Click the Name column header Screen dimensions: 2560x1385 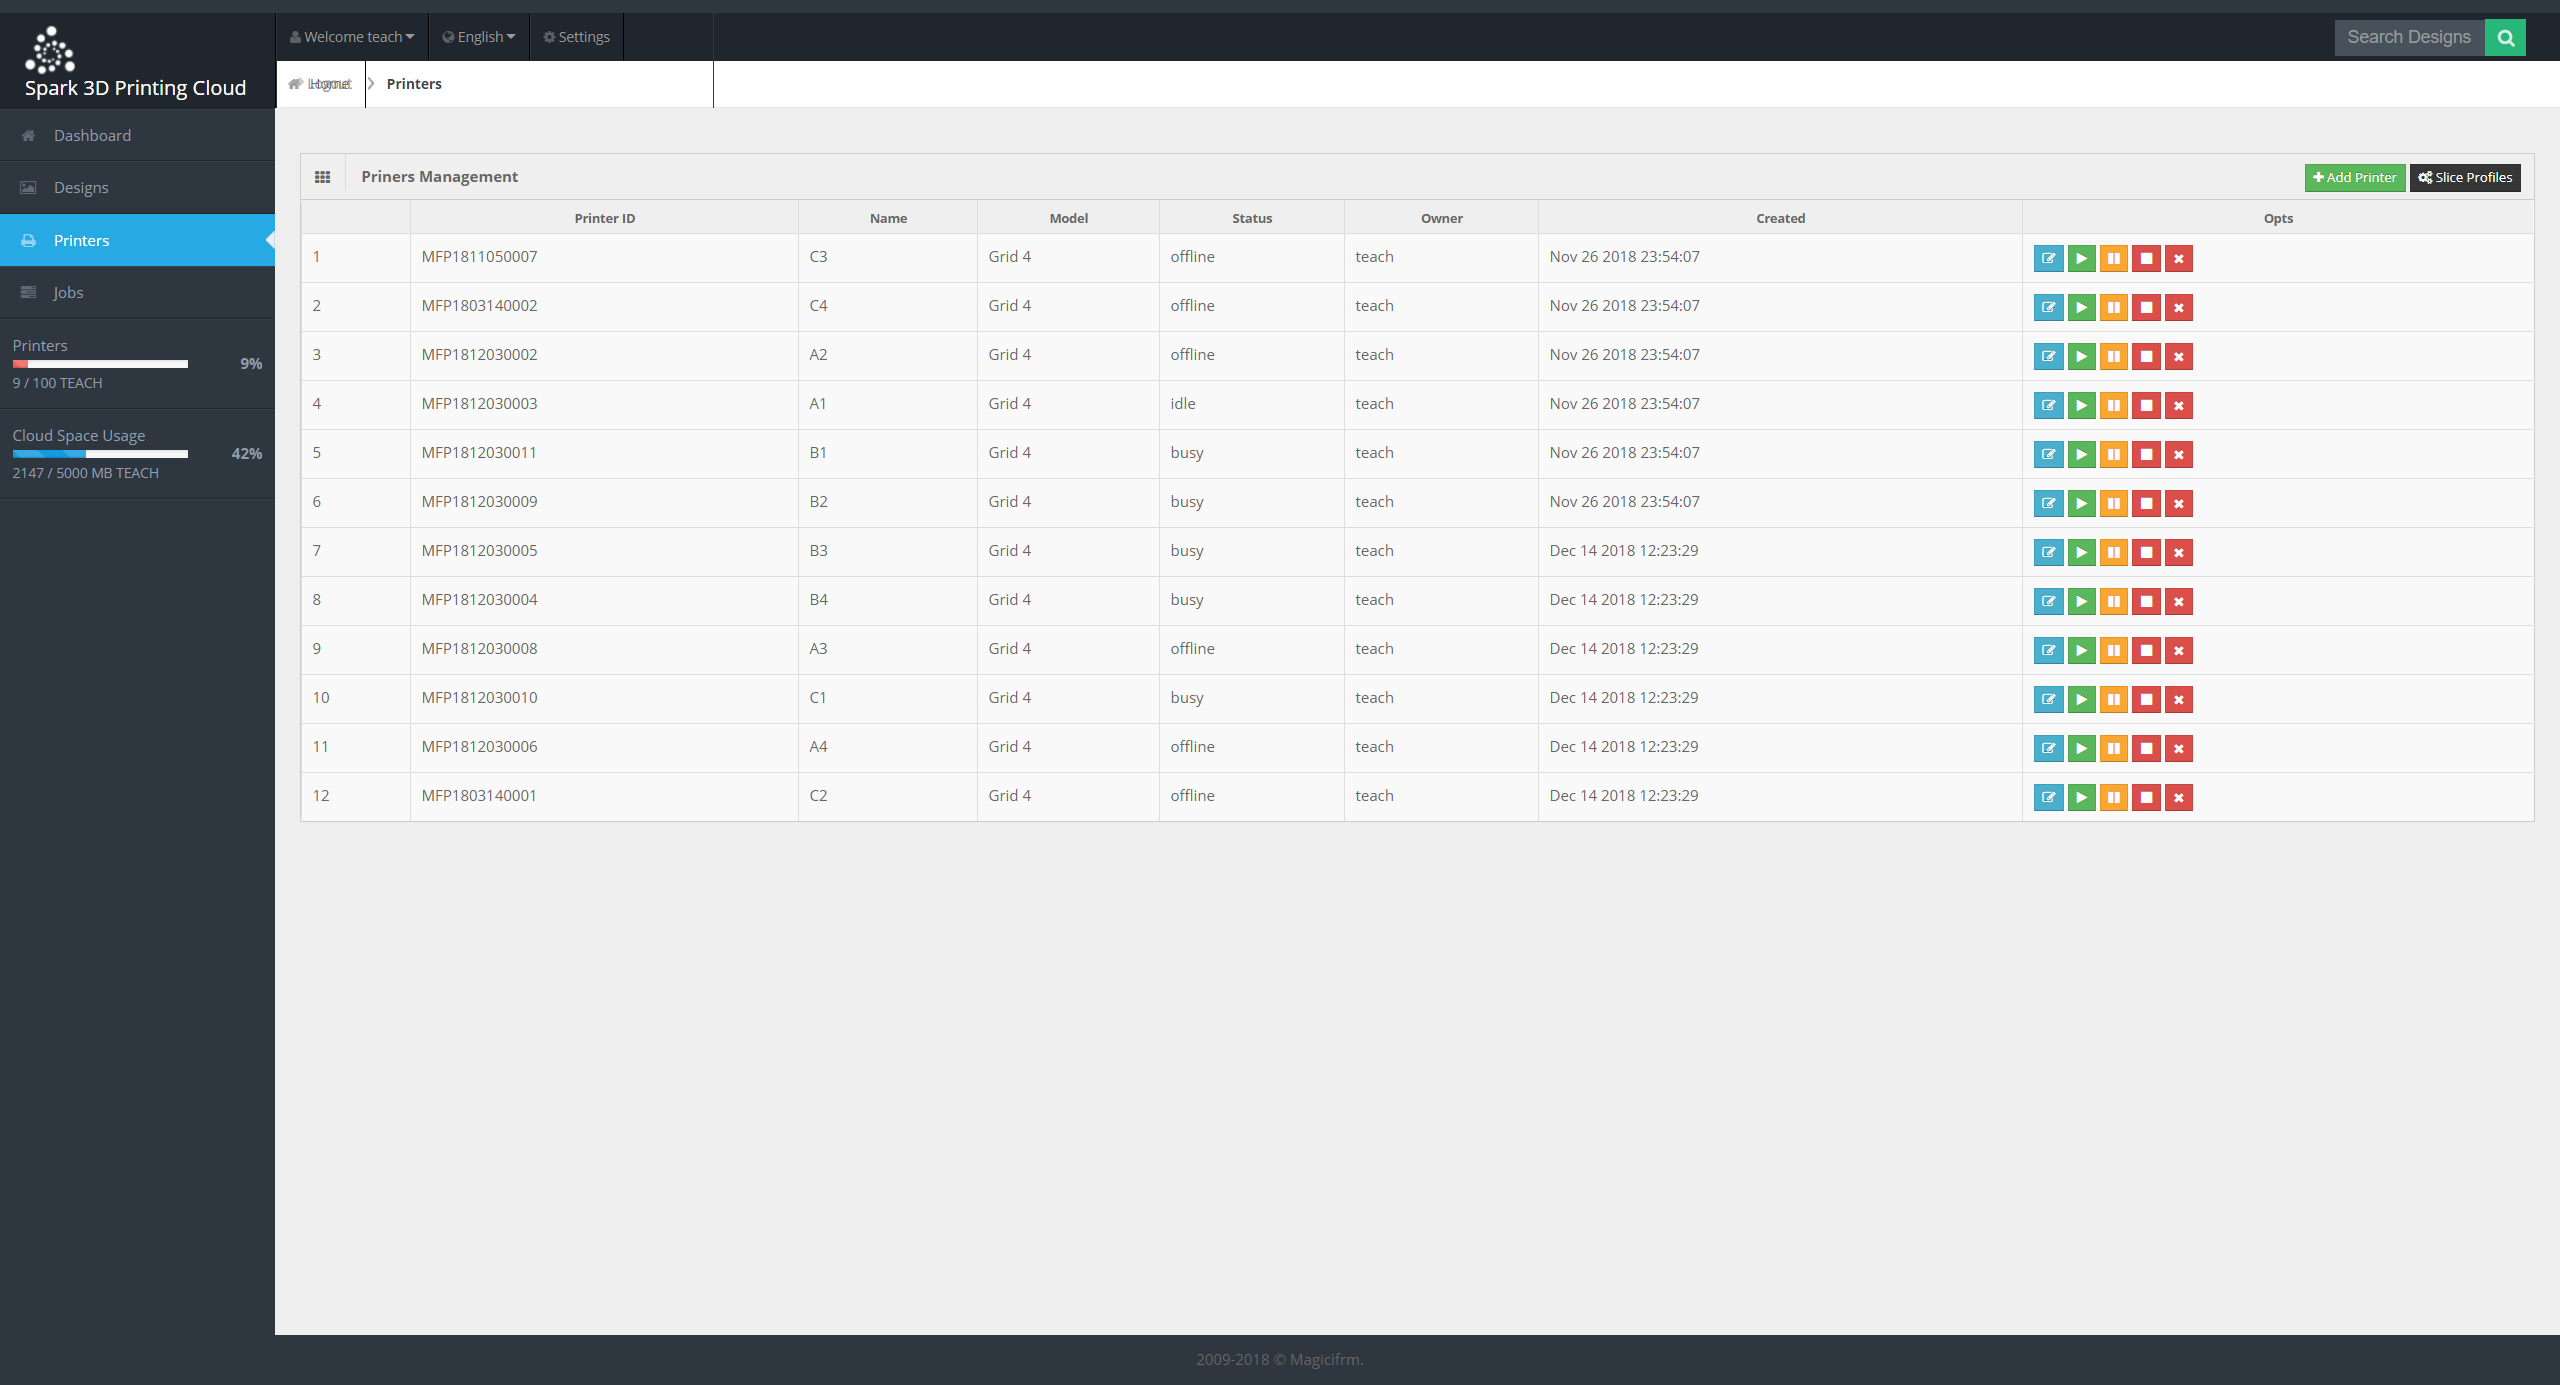pyautogui.click(x=888, y=218)
